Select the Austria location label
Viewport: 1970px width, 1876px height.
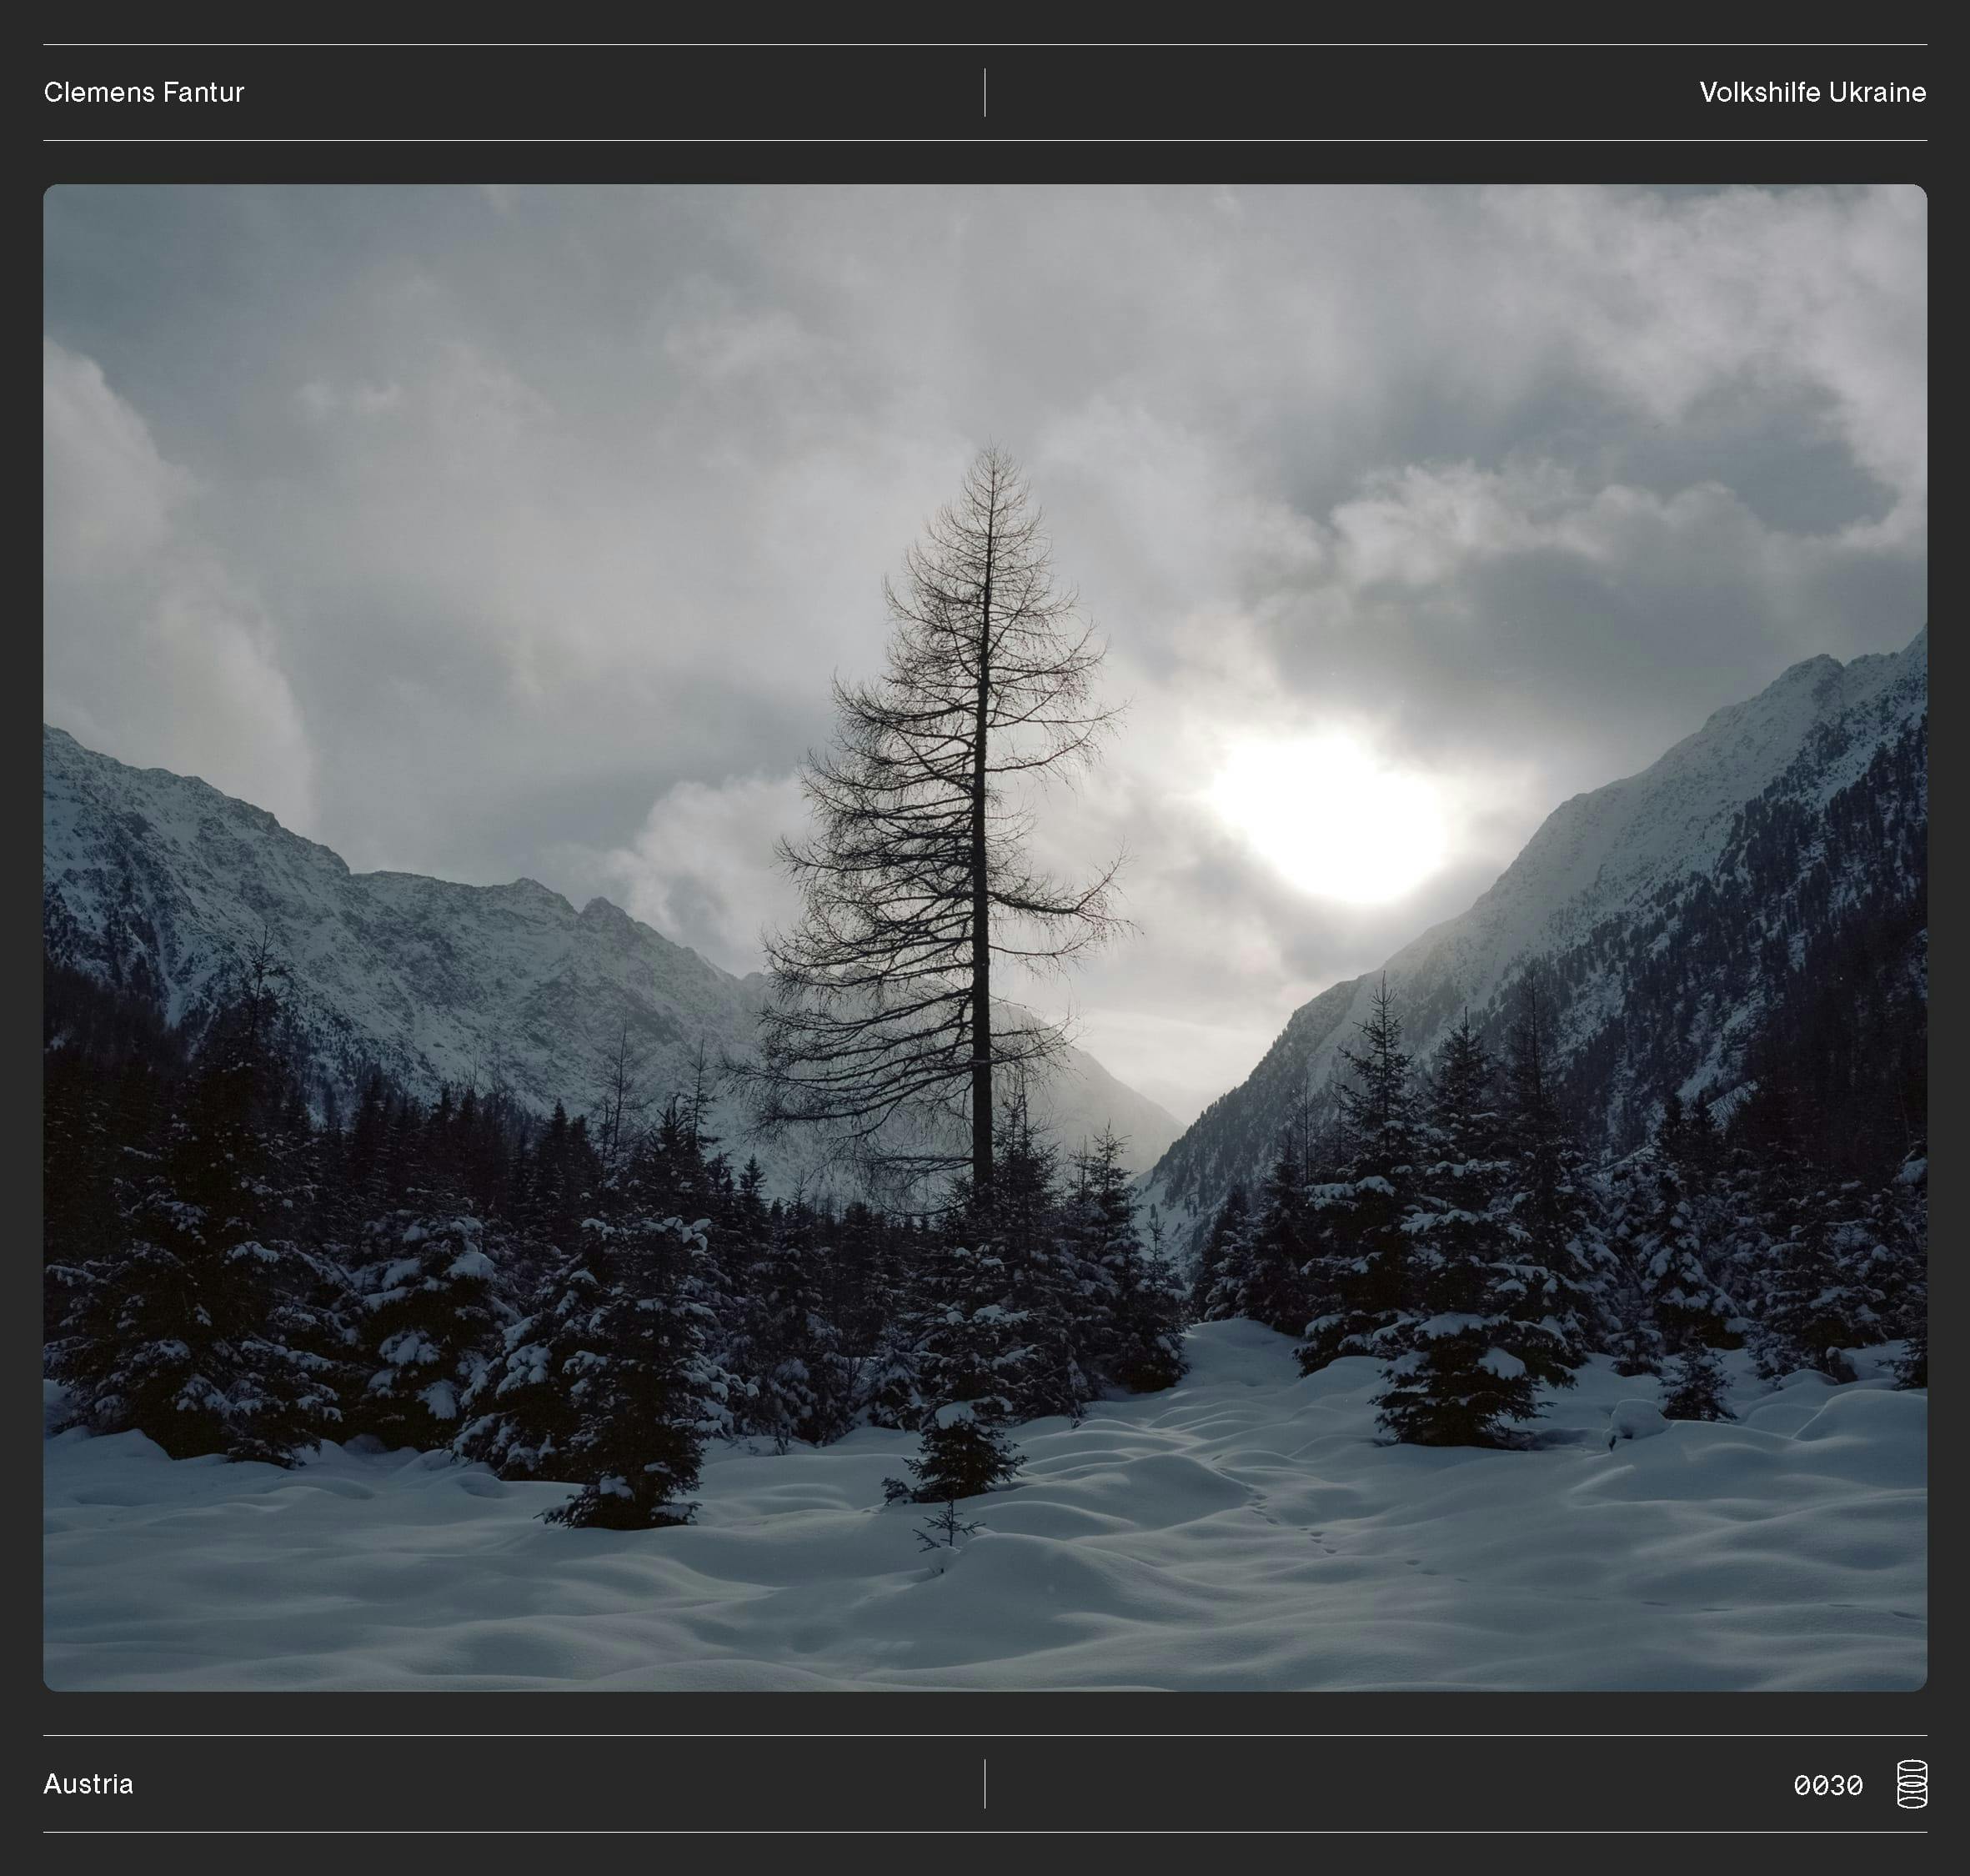(88, 1784)
